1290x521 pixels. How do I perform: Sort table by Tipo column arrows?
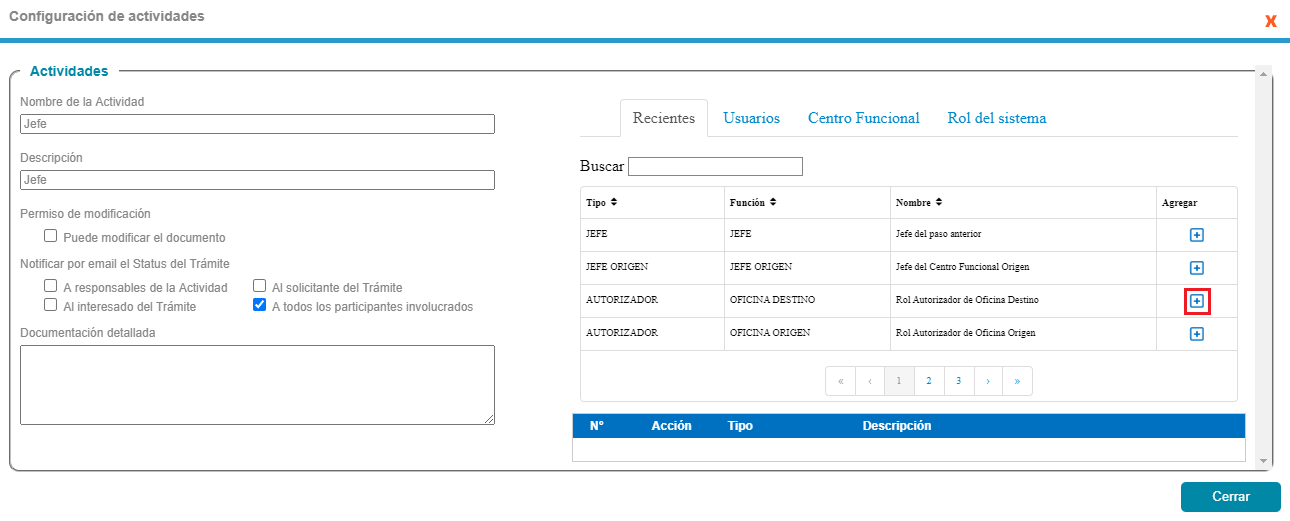(x=614, y=202)
